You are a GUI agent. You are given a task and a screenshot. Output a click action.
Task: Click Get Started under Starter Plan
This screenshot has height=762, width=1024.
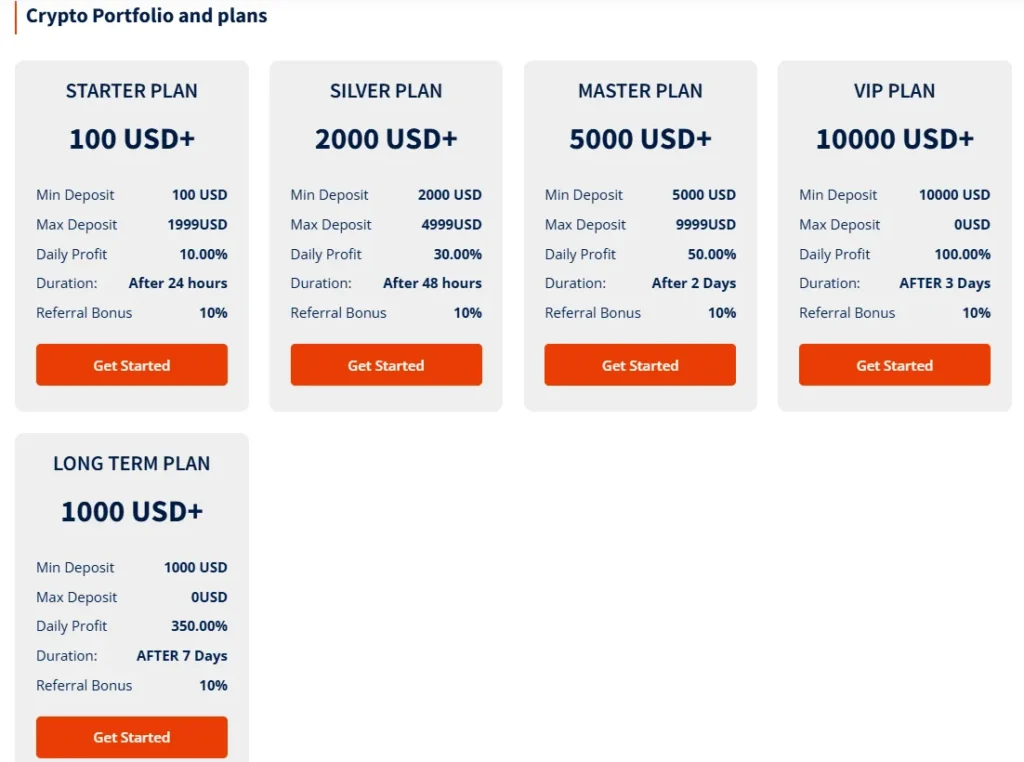[x=132, y=365]
